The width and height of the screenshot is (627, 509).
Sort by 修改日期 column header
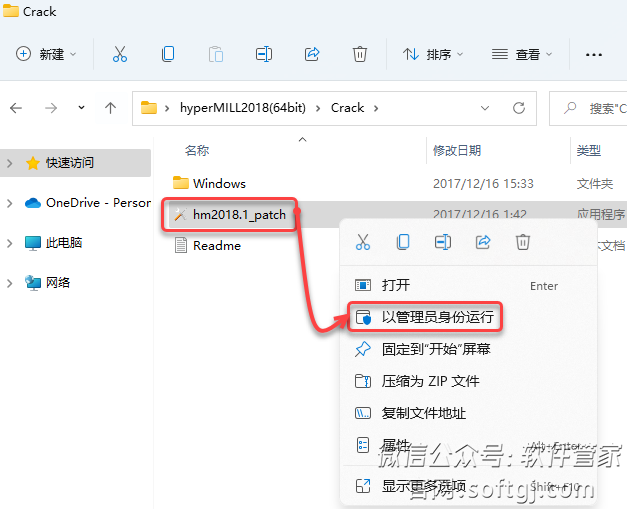click(457, 151)
